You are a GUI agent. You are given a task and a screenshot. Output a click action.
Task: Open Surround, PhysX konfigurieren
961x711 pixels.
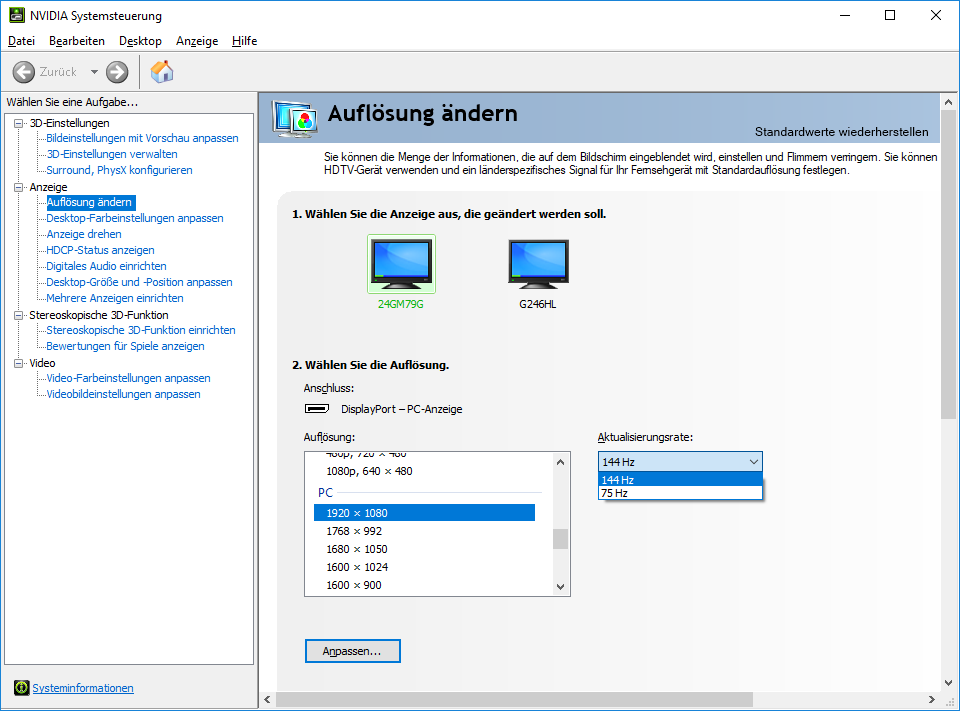point(120,170)
